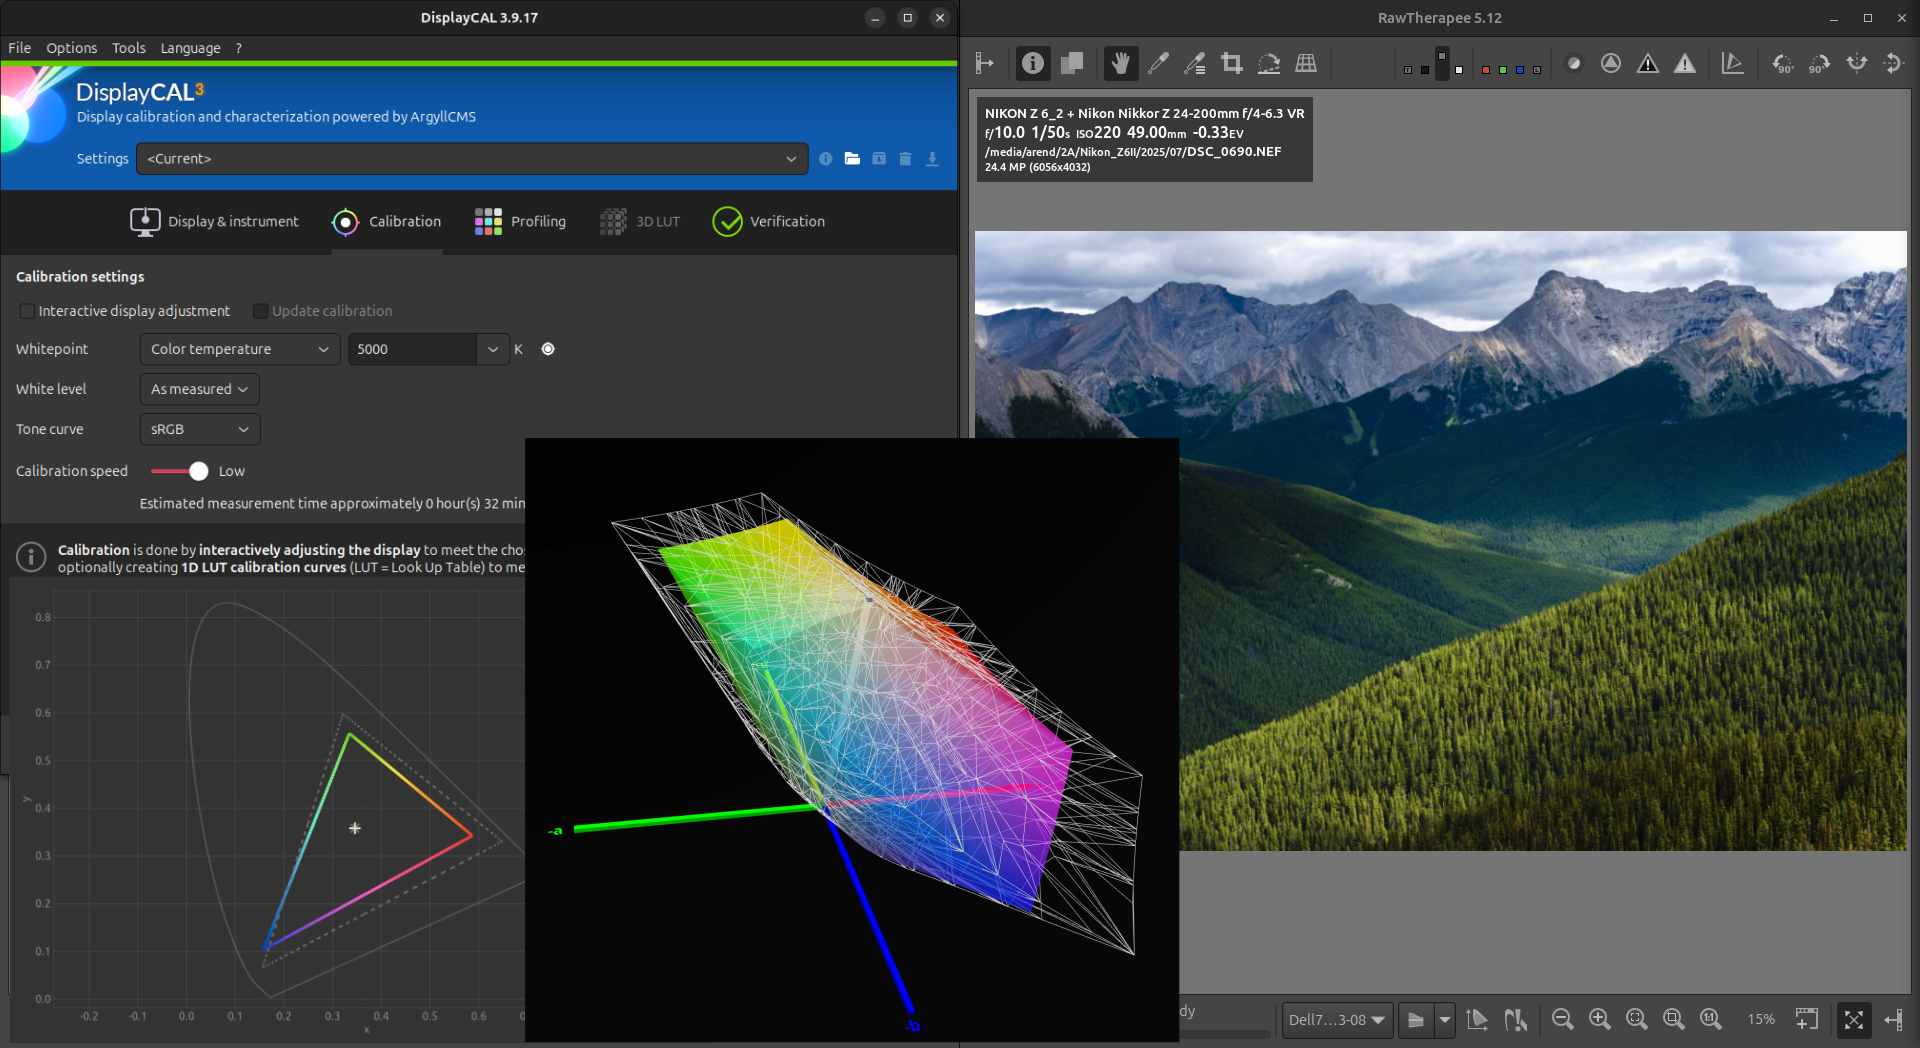
Task: Open the Color temperature whitepoint dropdown
Action: point(239,349)
